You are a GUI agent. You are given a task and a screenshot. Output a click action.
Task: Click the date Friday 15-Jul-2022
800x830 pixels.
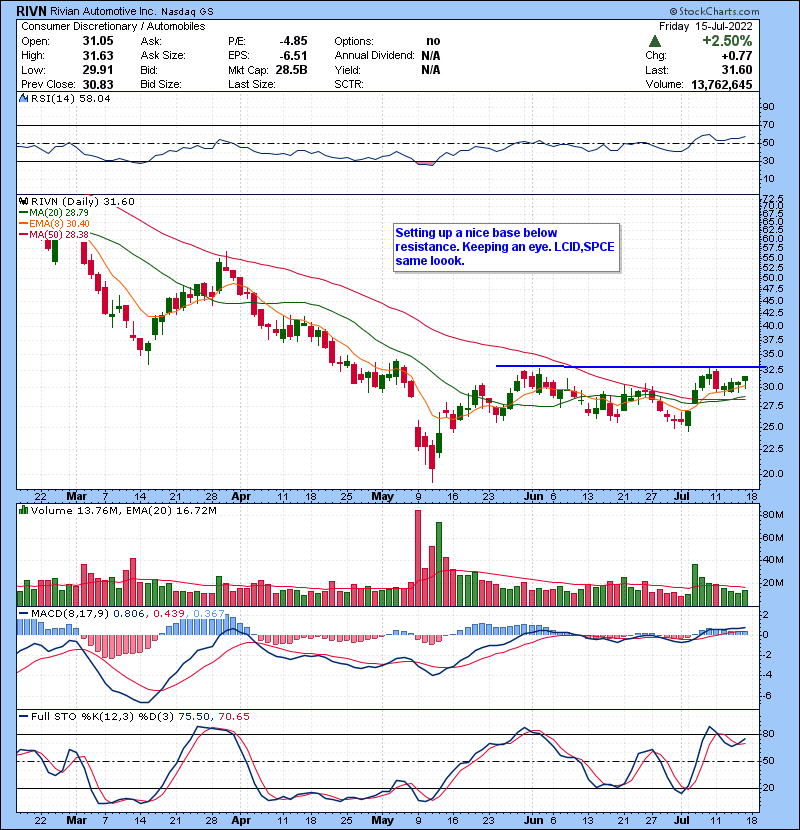click(x=705, y=26)
